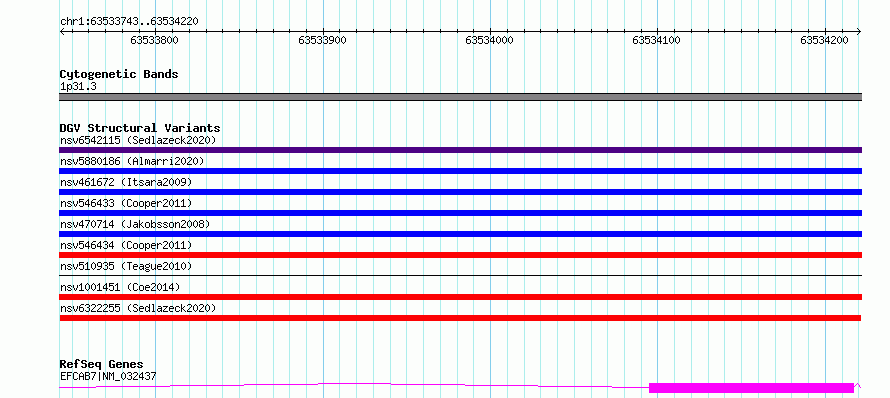The width and height of the screenshot is (890, 398).
Task: Click the nsv6542115 (Sedlazeck2020) variant label
Action: 138,140
